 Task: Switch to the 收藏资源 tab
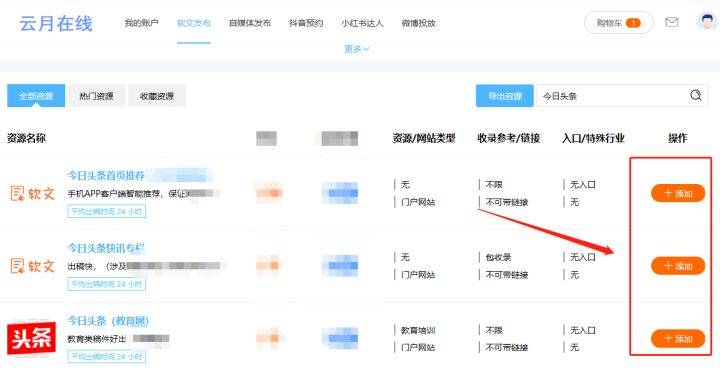click(157, 96)
